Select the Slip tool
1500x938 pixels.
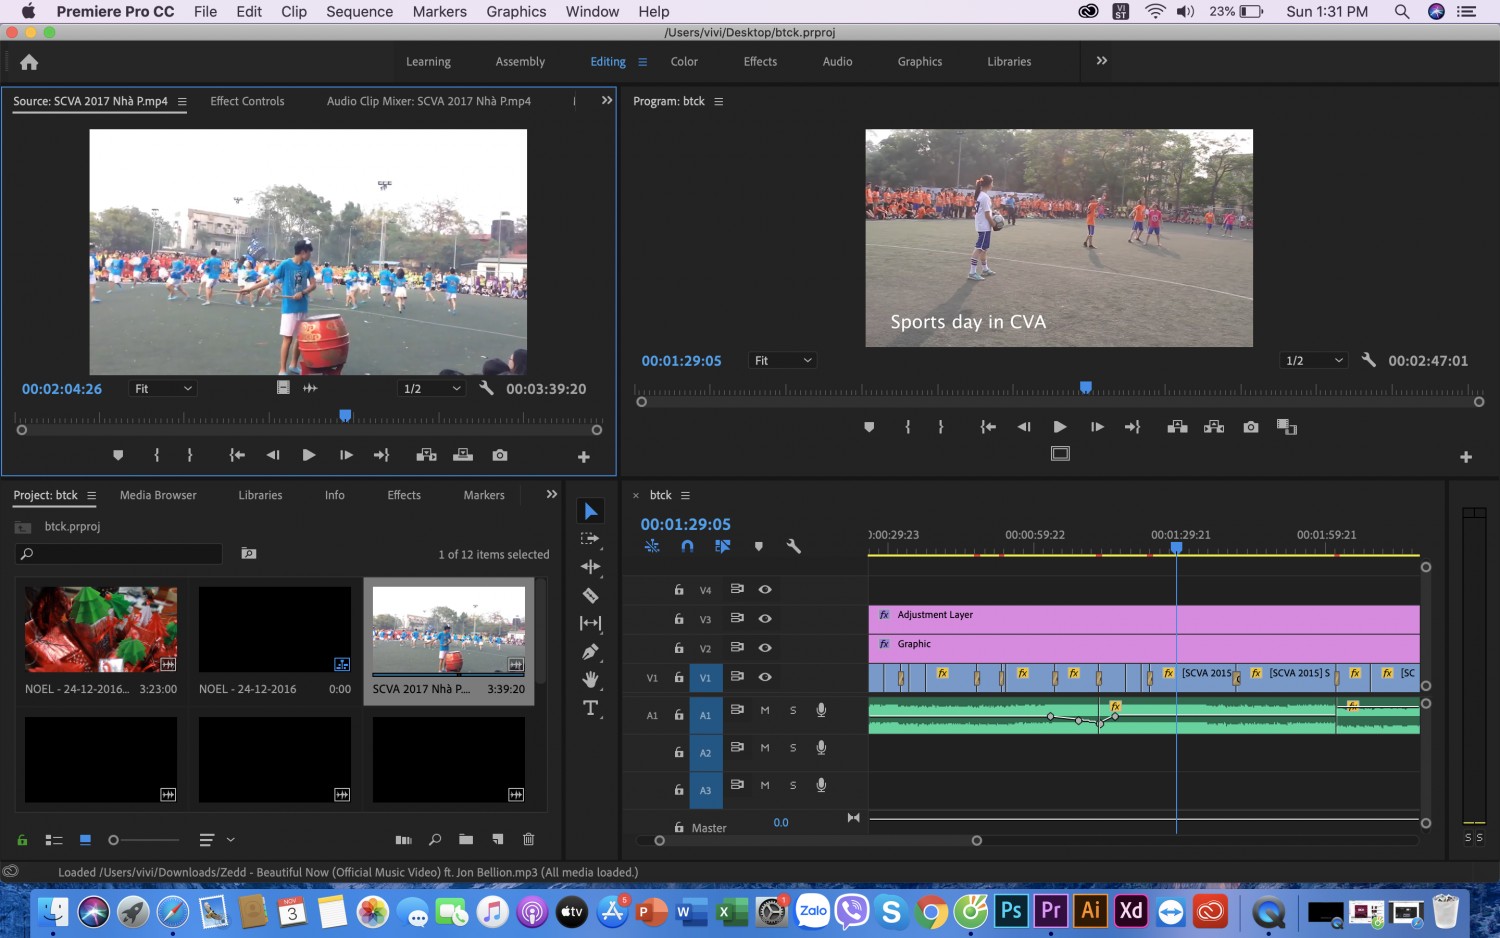591,623
